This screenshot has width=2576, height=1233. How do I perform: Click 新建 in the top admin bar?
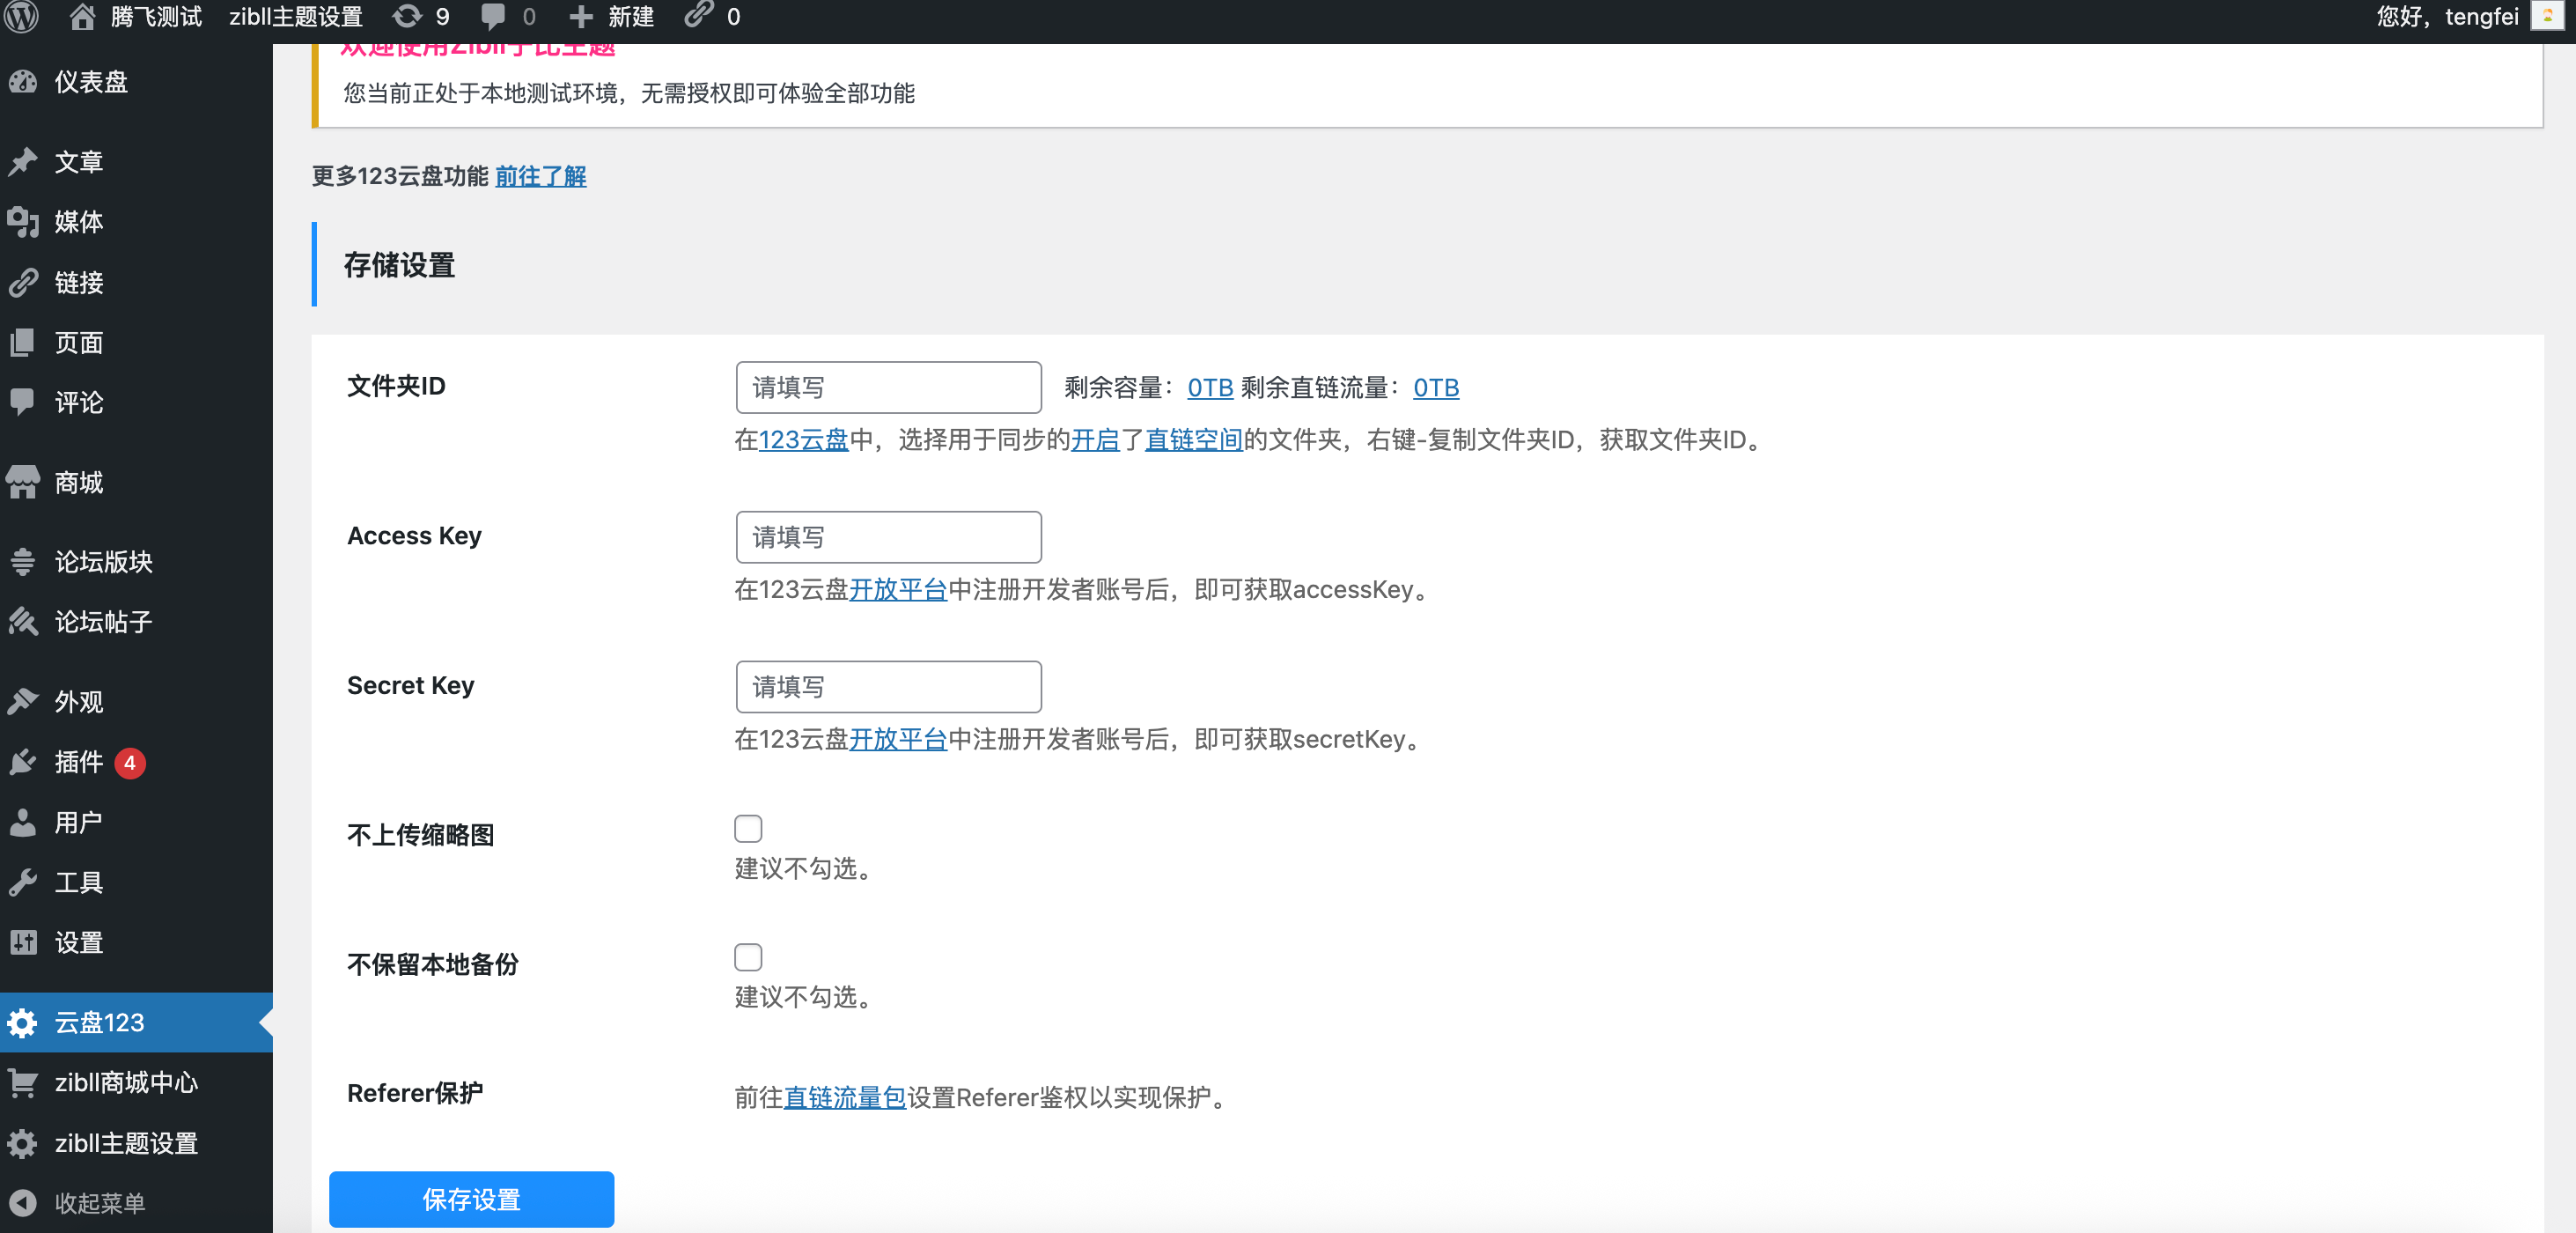click(628, 15)
